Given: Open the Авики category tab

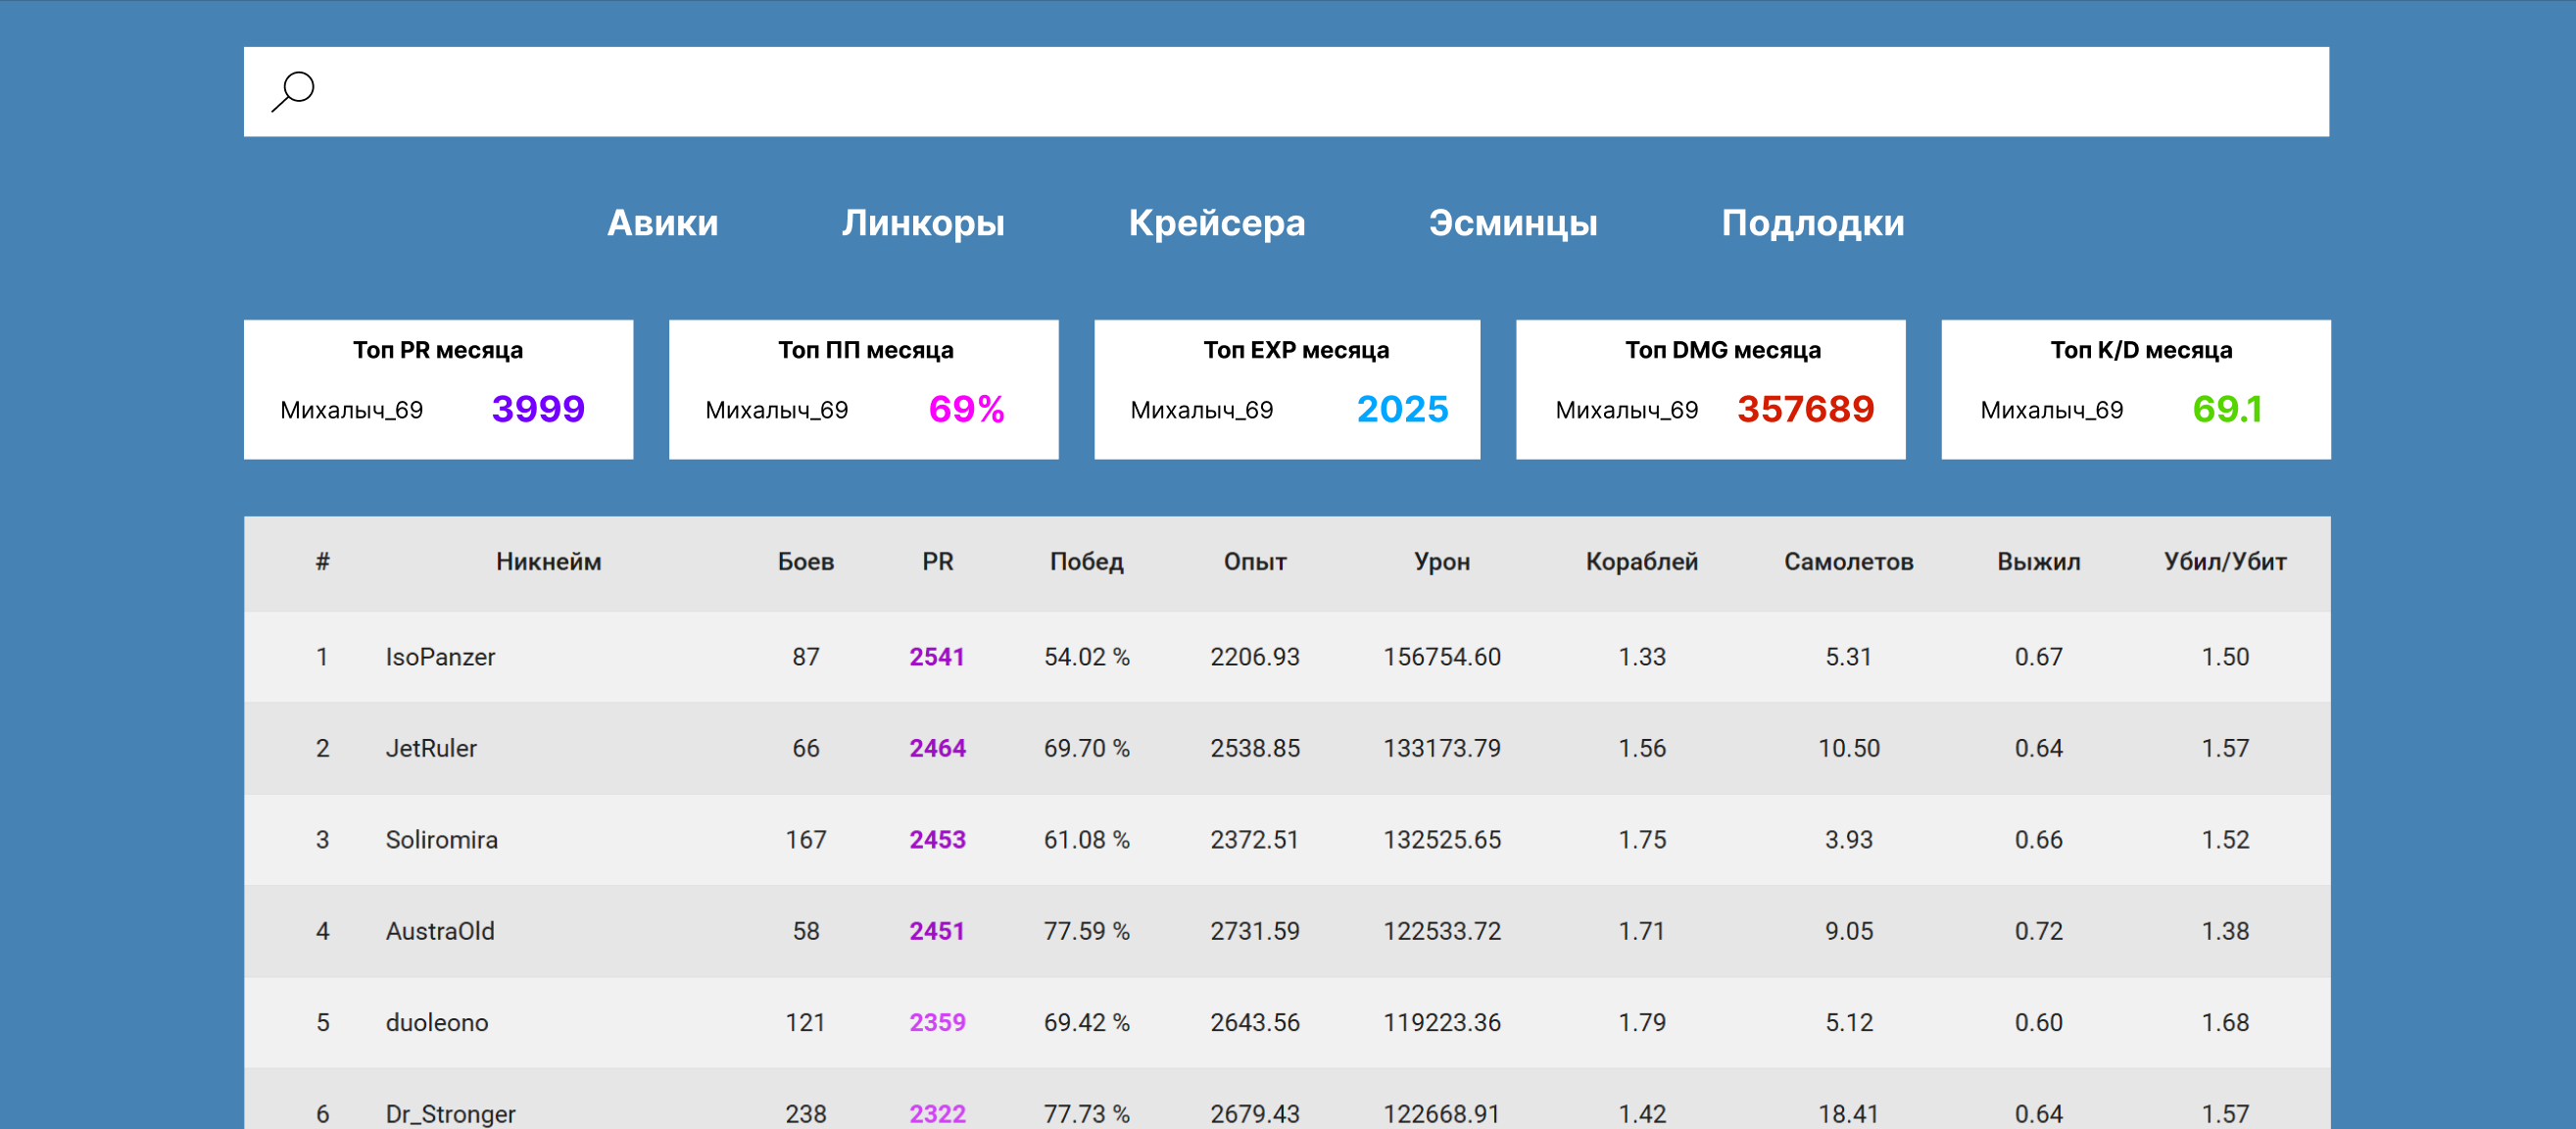Looking at the screenshot, I should click(x=663, y=223).
